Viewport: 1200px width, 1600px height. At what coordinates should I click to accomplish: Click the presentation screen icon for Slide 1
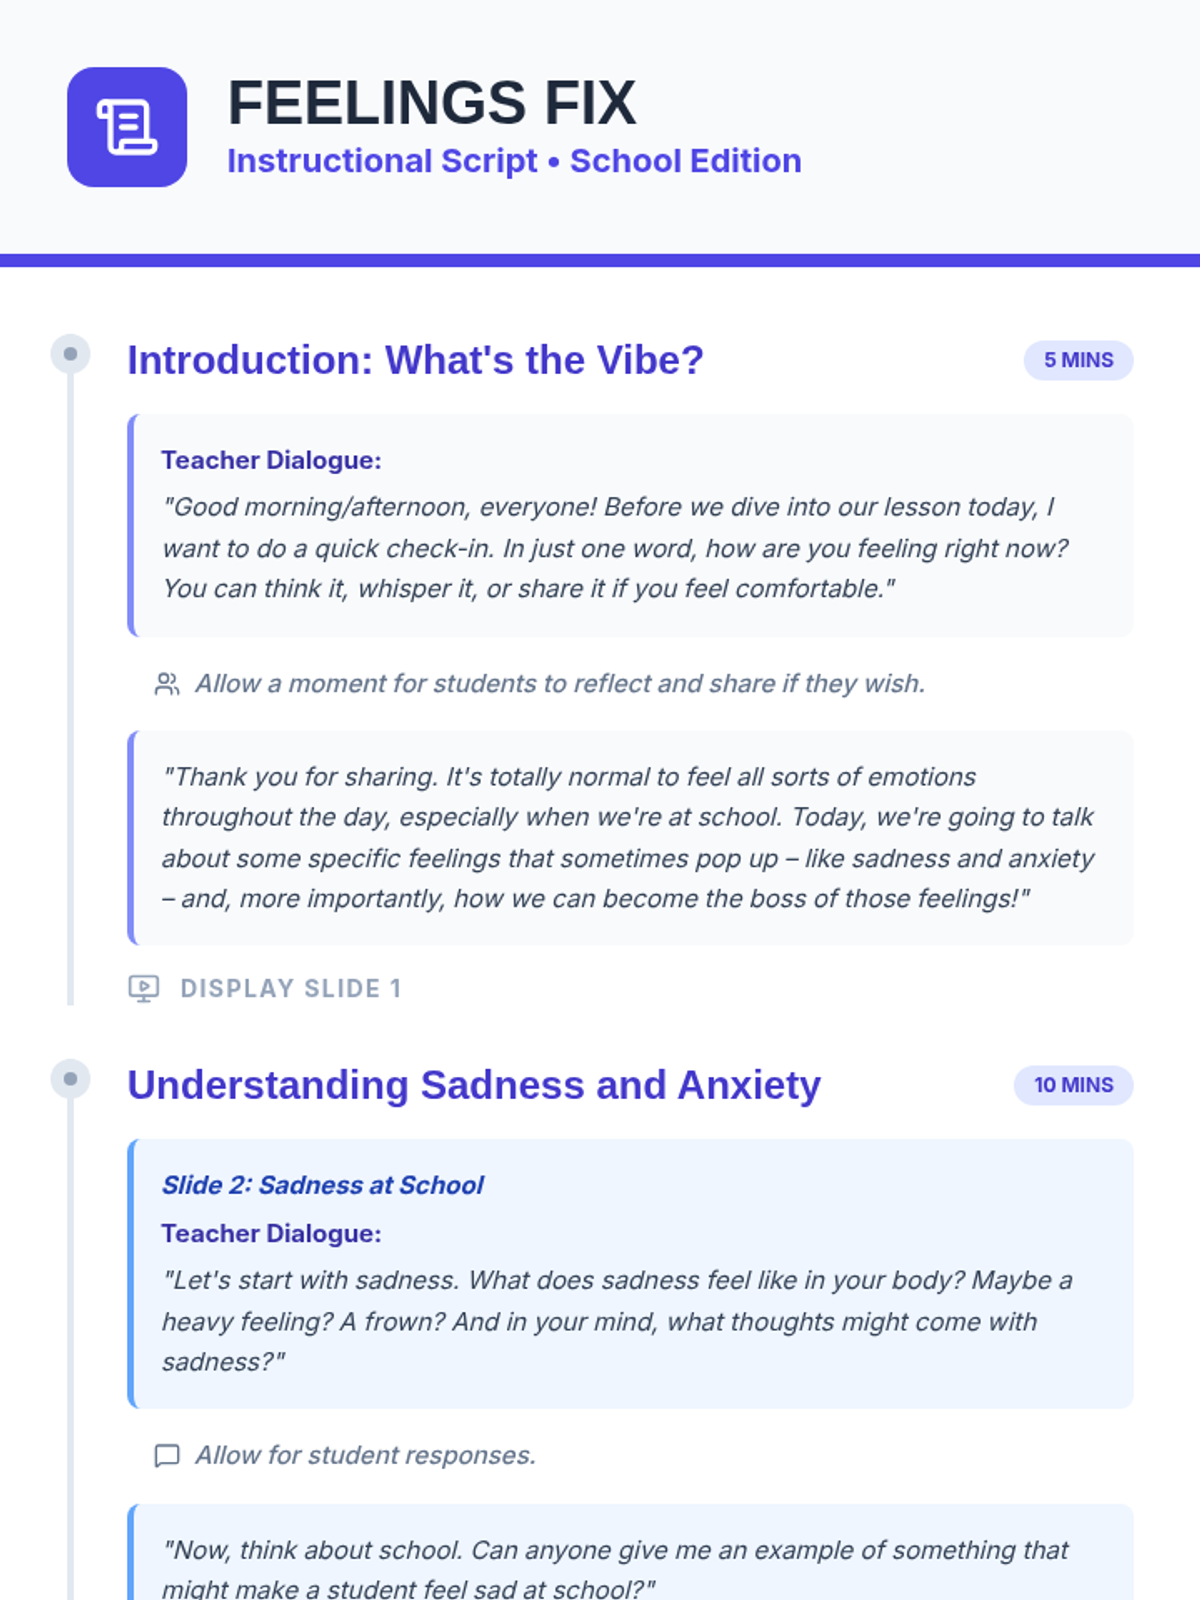(144, 988)
